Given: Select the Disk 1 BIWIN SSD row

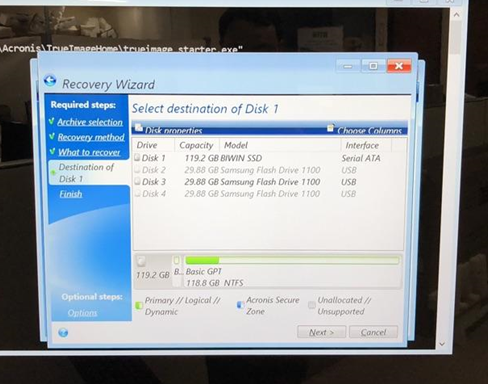Looking at the screenshot, I should 268,158.
